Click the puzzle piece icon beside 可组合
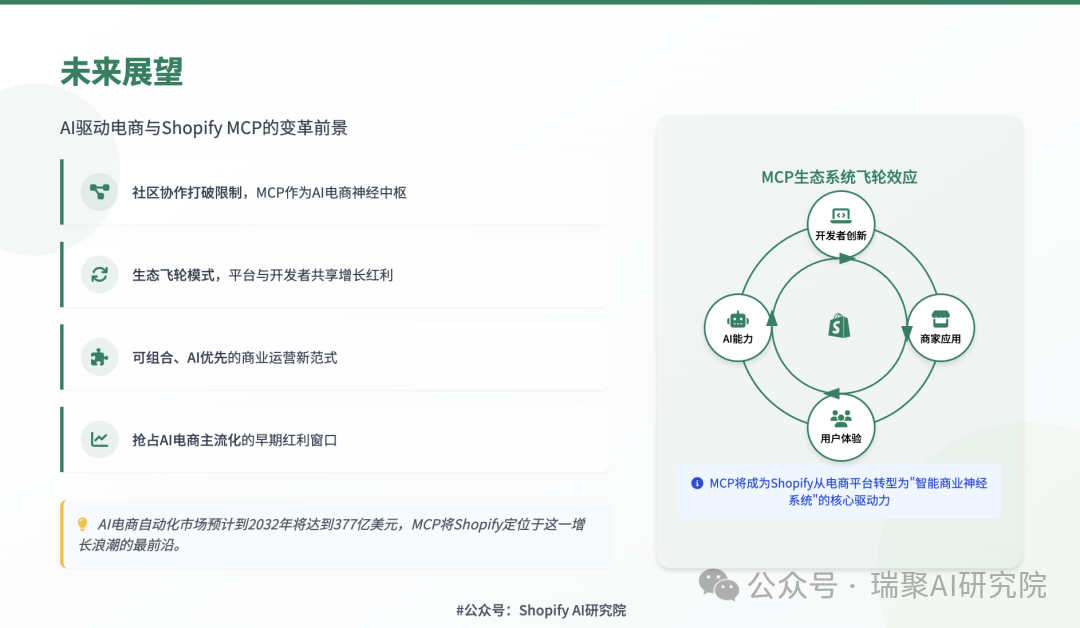1080x628 pixels. [x=99, y=357]
